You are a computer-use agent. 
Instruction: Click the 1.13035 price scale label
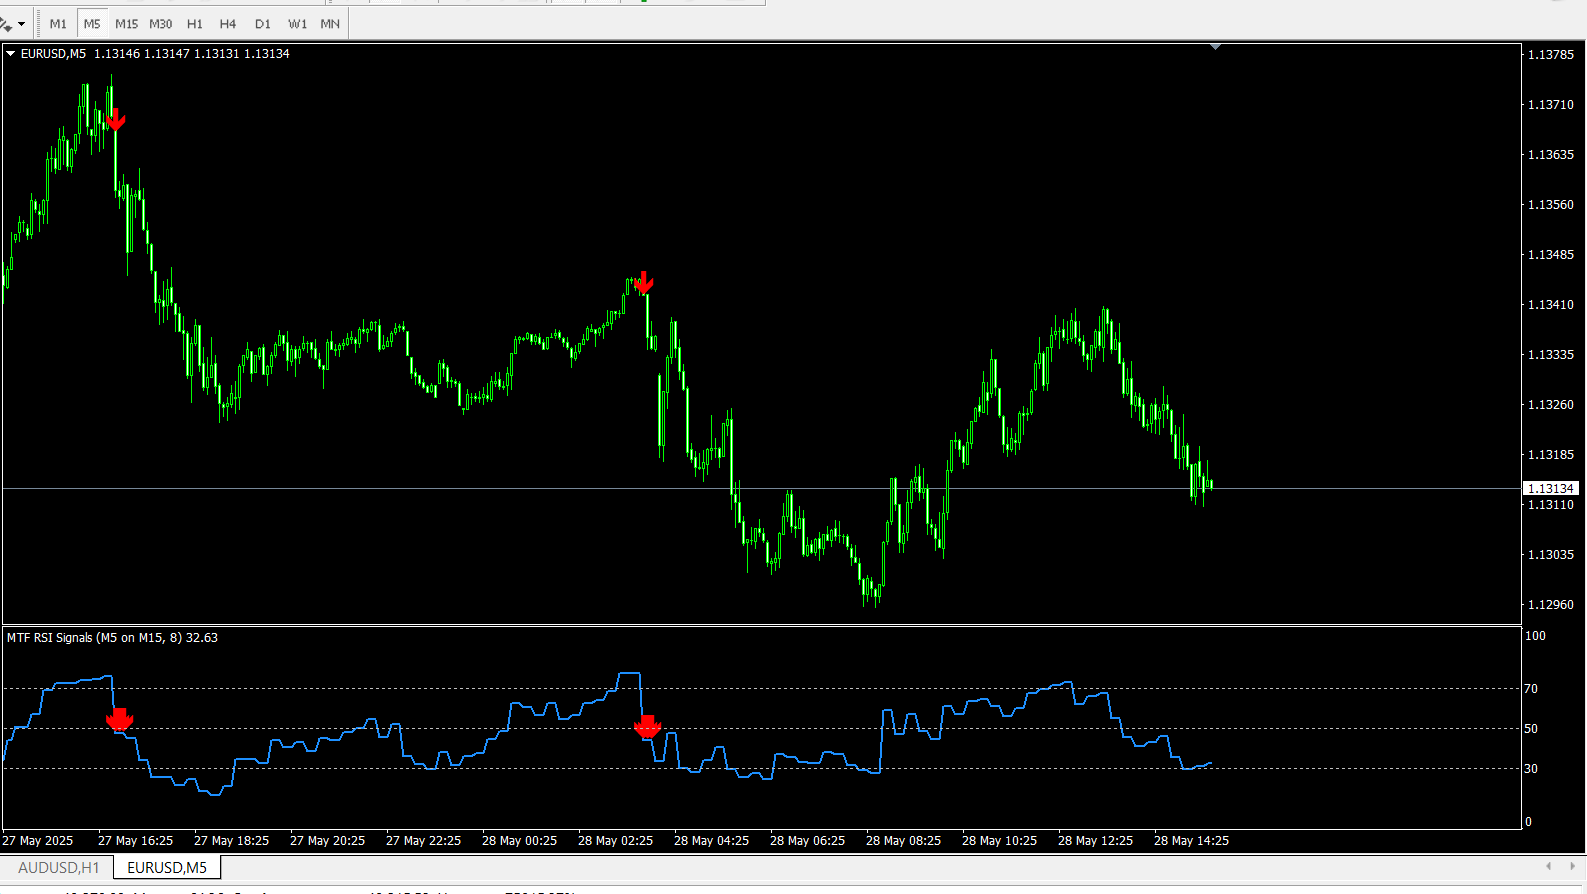pyautogui.click(x=1551, y=555)
